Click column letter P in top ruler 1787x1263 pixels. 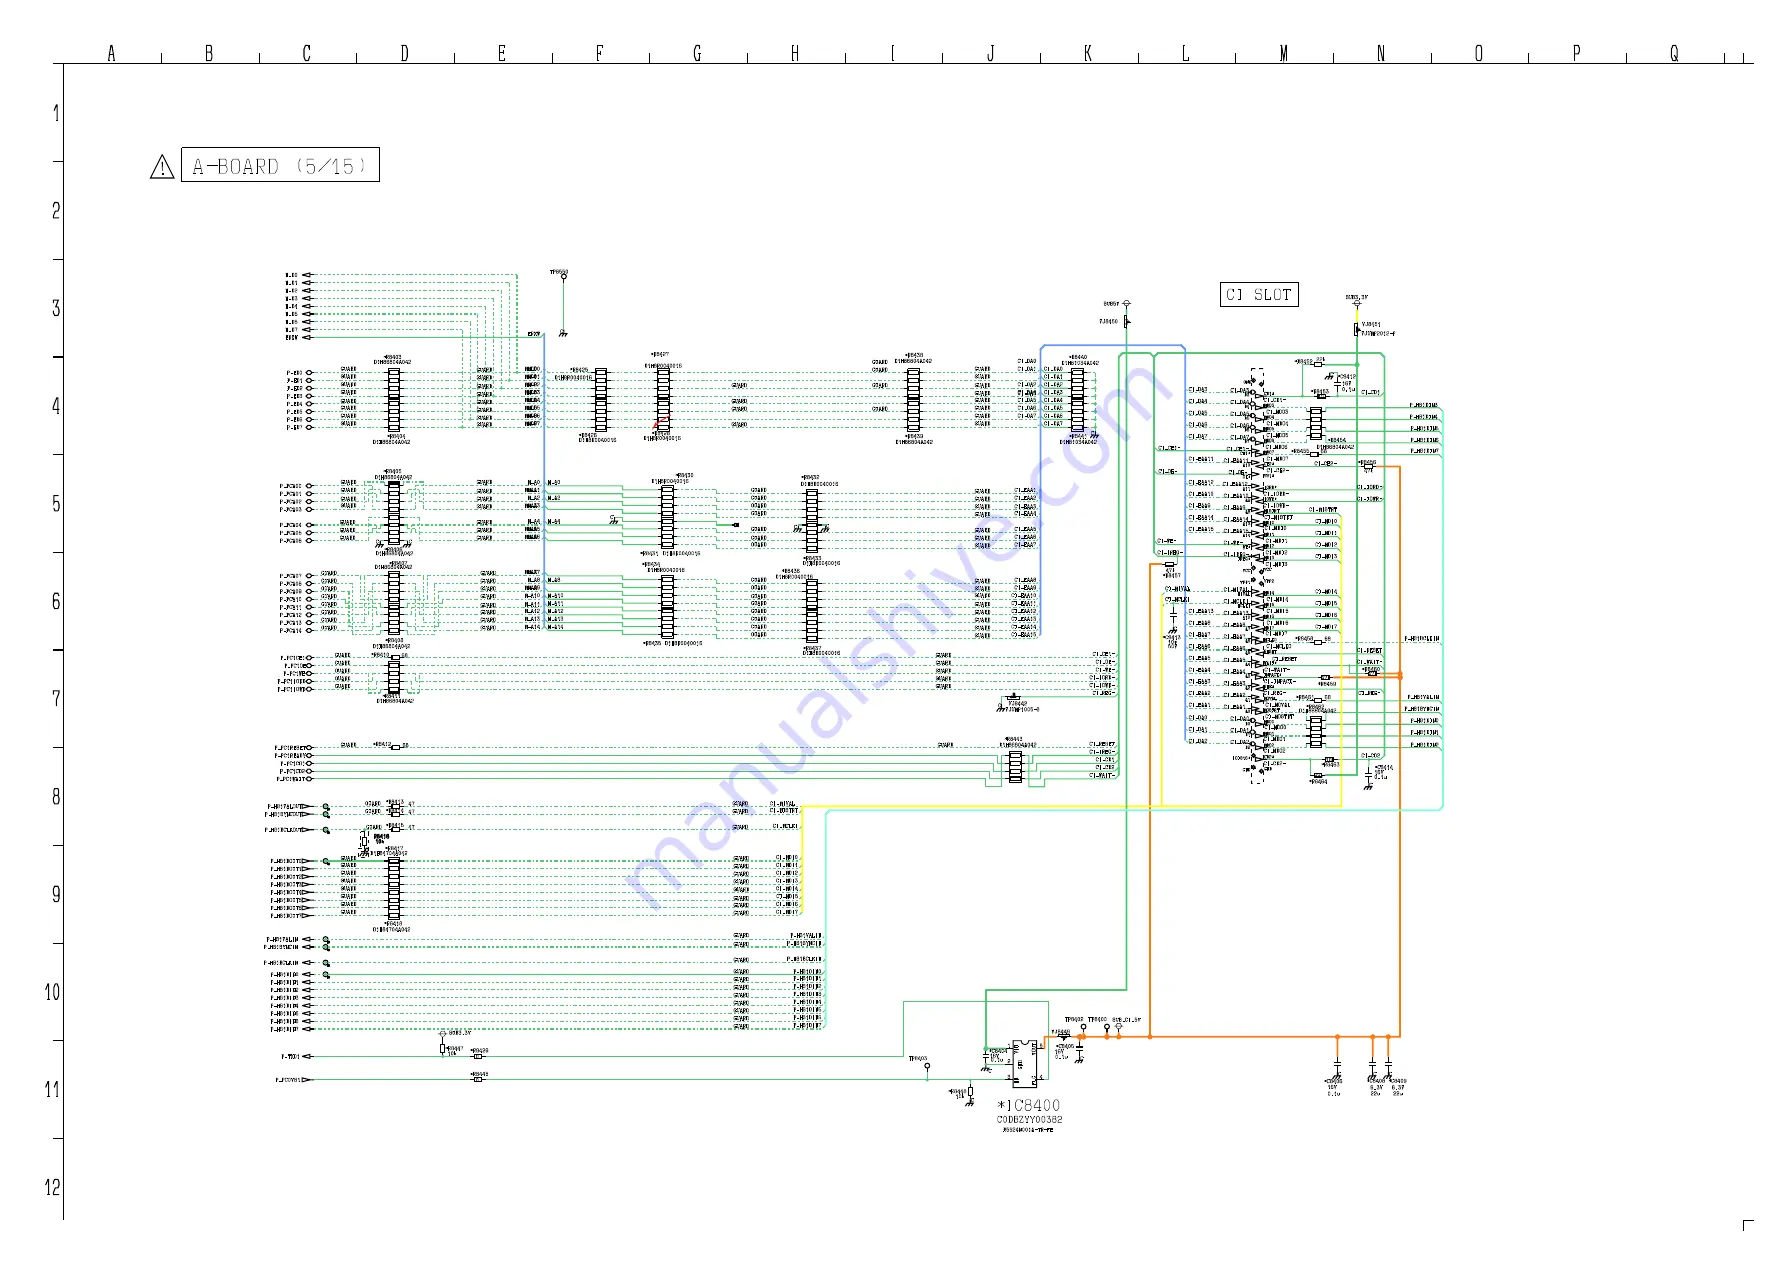(1577, 54)
